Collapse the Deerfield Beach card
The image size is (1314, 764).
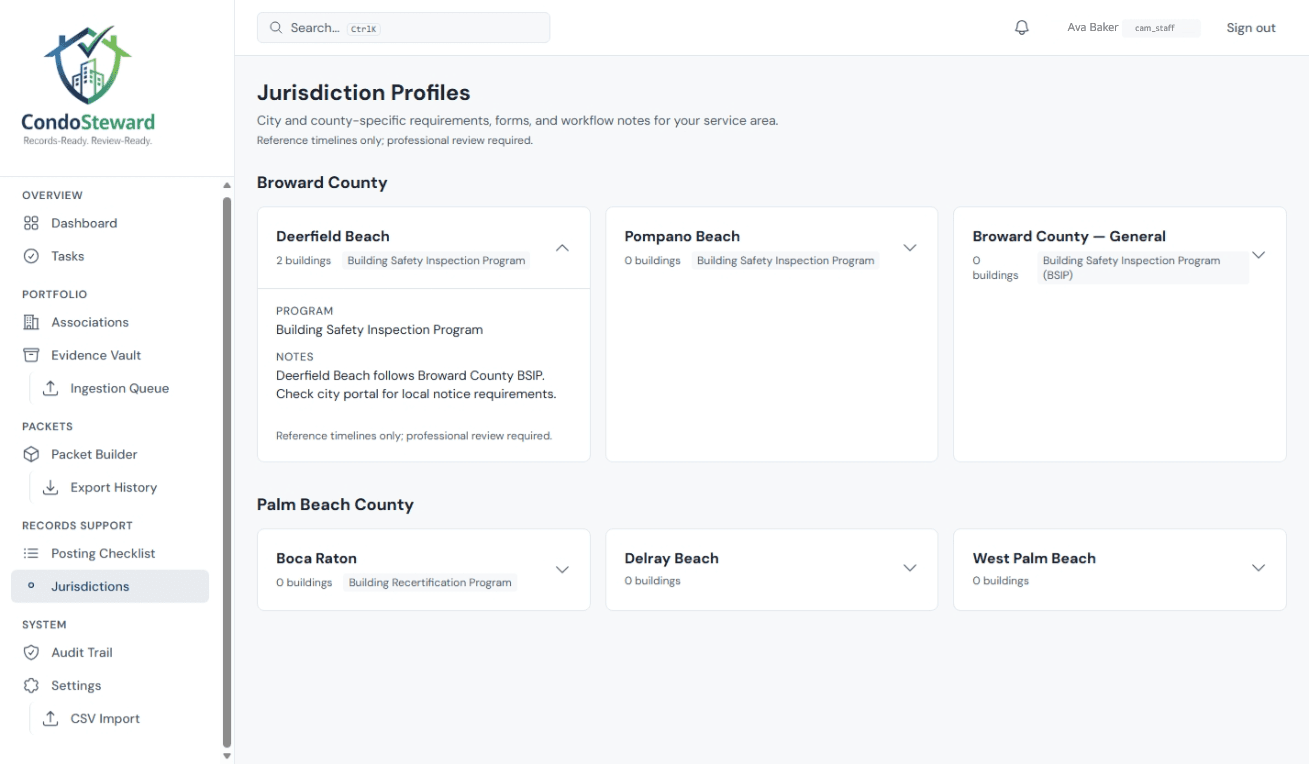(562, 247)
